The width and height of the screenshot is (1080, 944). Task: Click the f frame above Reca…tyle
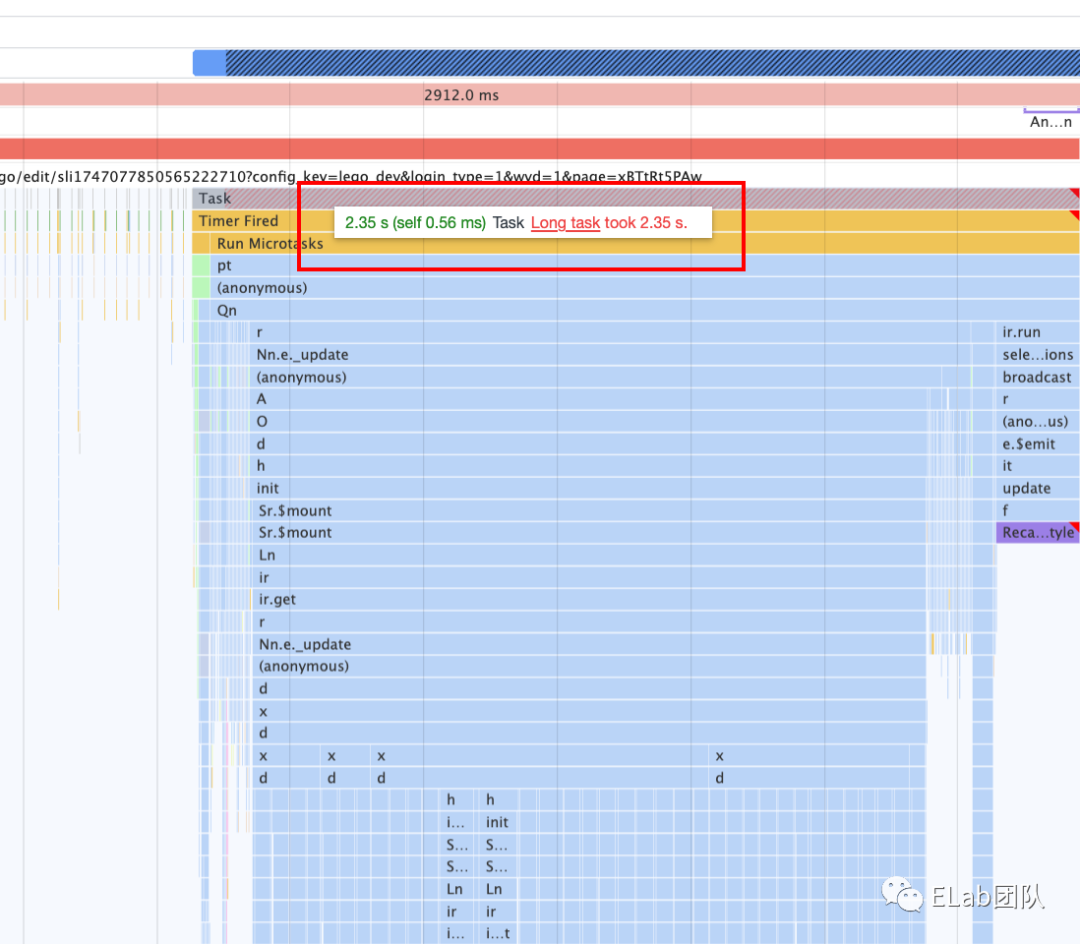1038,511
